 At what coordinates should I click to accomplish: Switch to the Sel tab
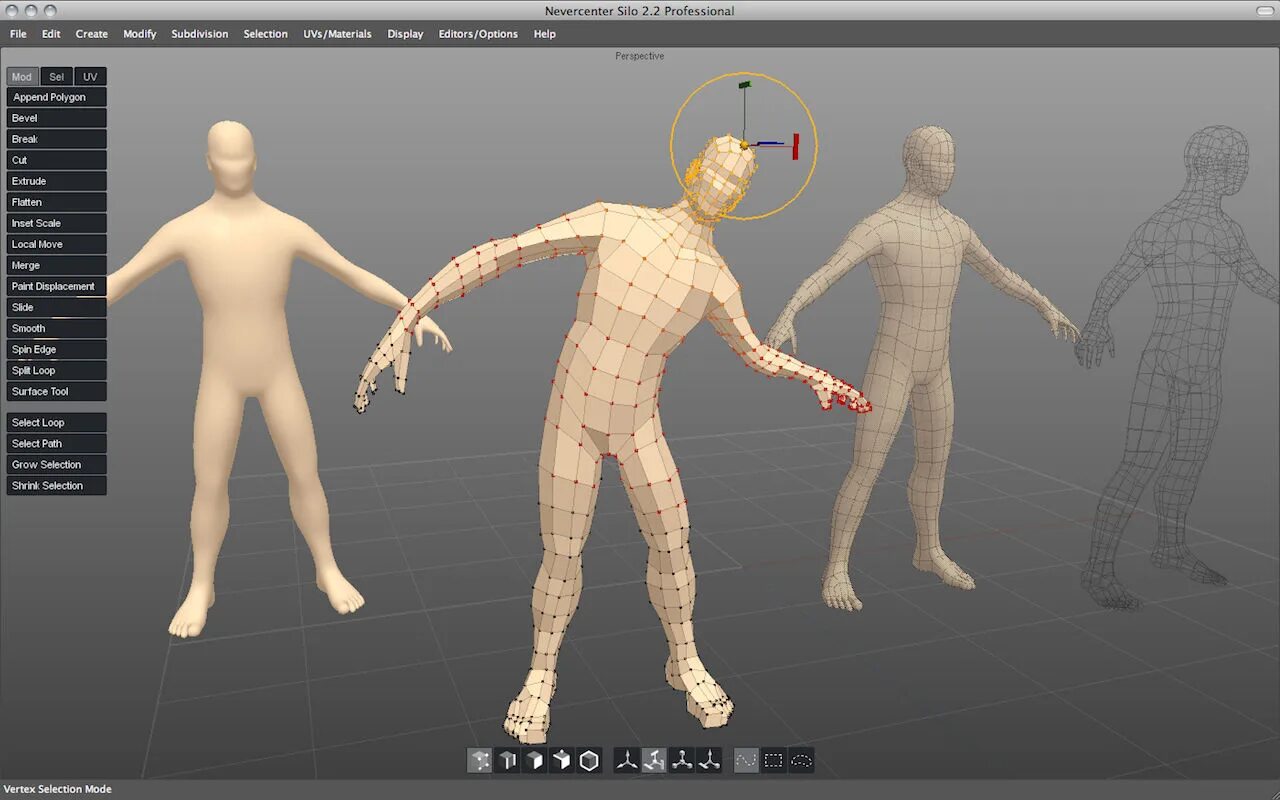(x=56, y=77)
